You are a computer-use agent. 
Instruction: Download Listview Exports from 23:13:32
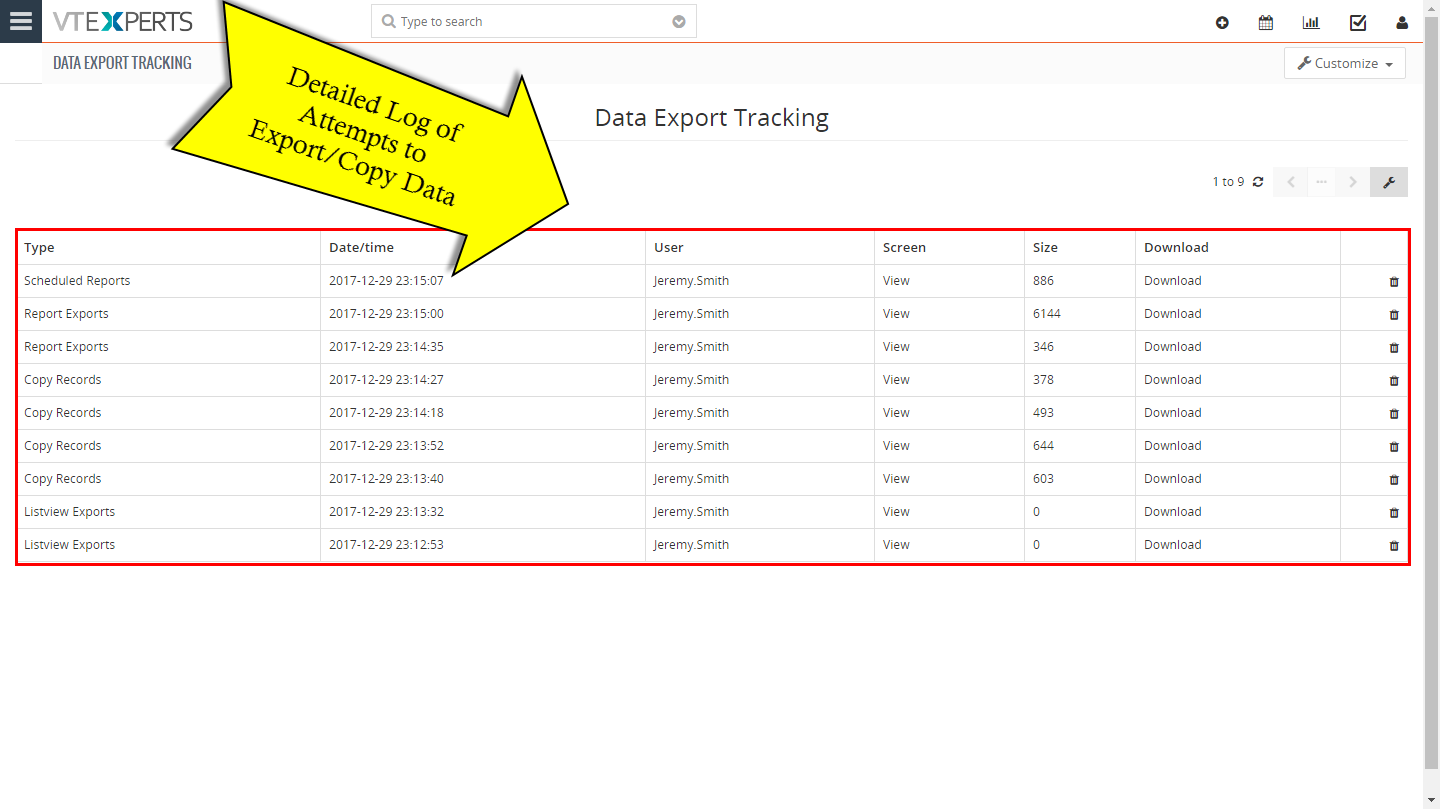tap(1173, 511)
